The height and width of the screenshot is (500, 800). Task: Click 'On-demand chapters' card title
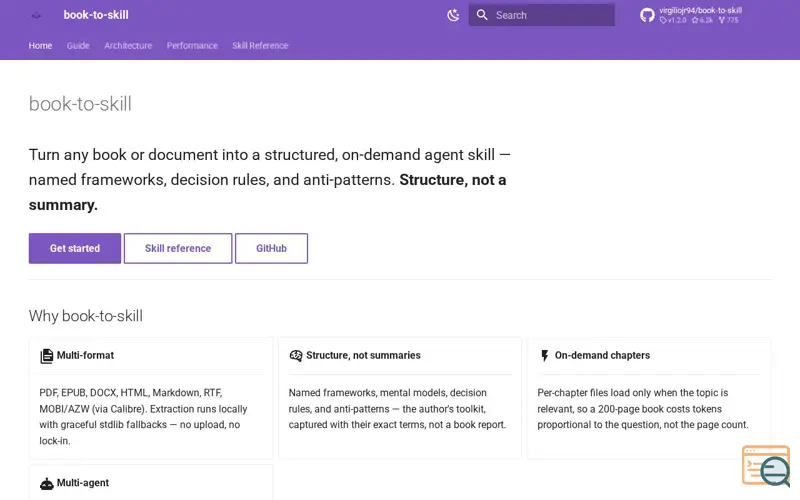[x=602, y=355]
